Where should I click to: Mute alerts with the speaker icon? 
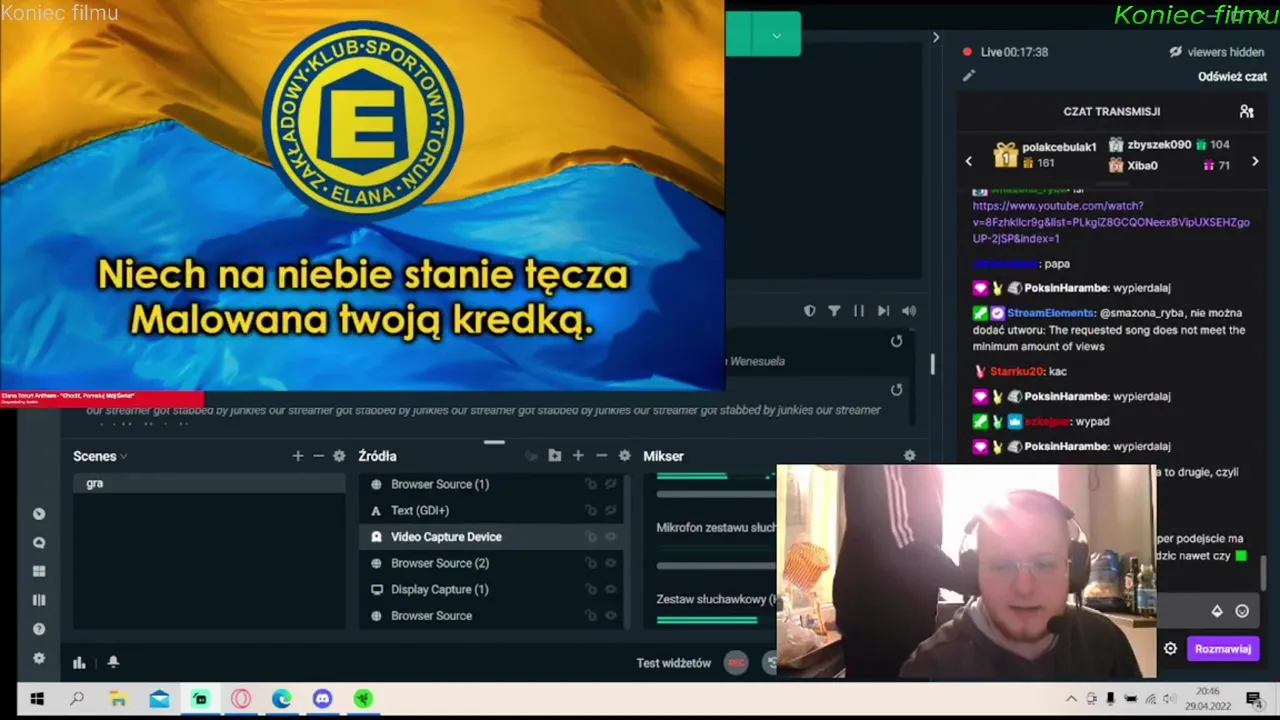pos(908,311)
